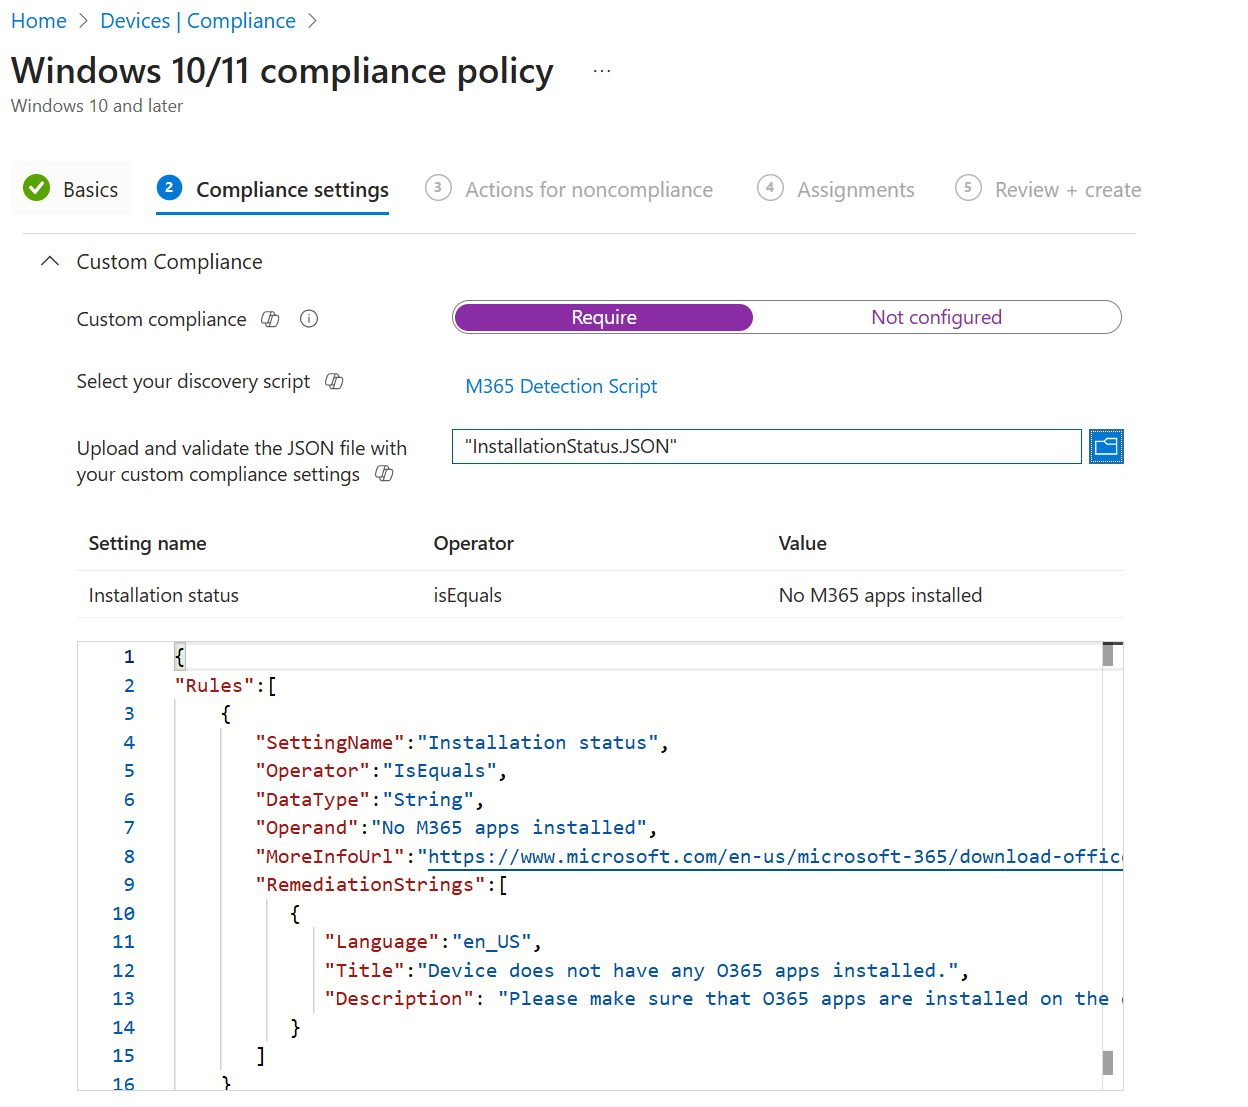Click the Windows 10 and later subtitle
Screen dimensions: 1248x1107
click(x=97, y=106)
